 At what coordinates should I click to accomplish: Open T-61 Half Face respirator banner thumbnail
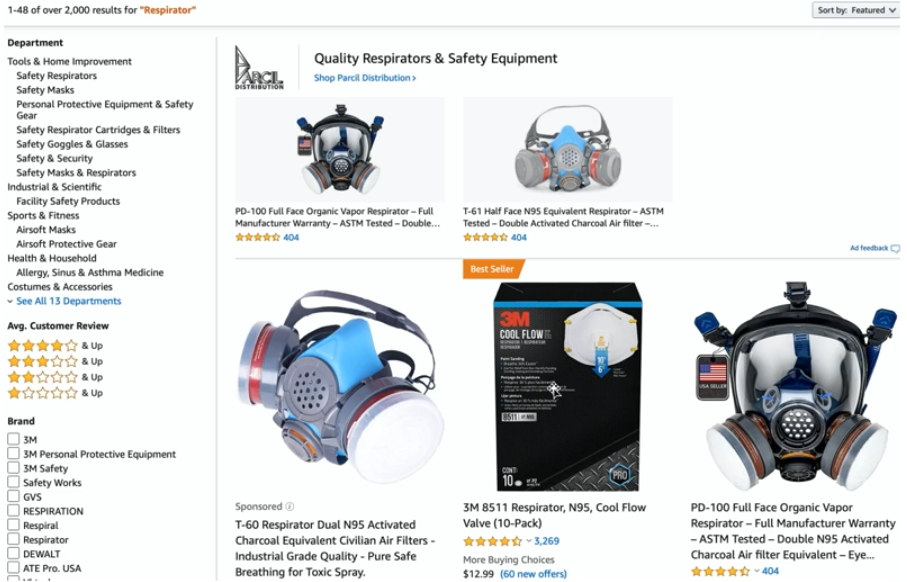[567, 150]
